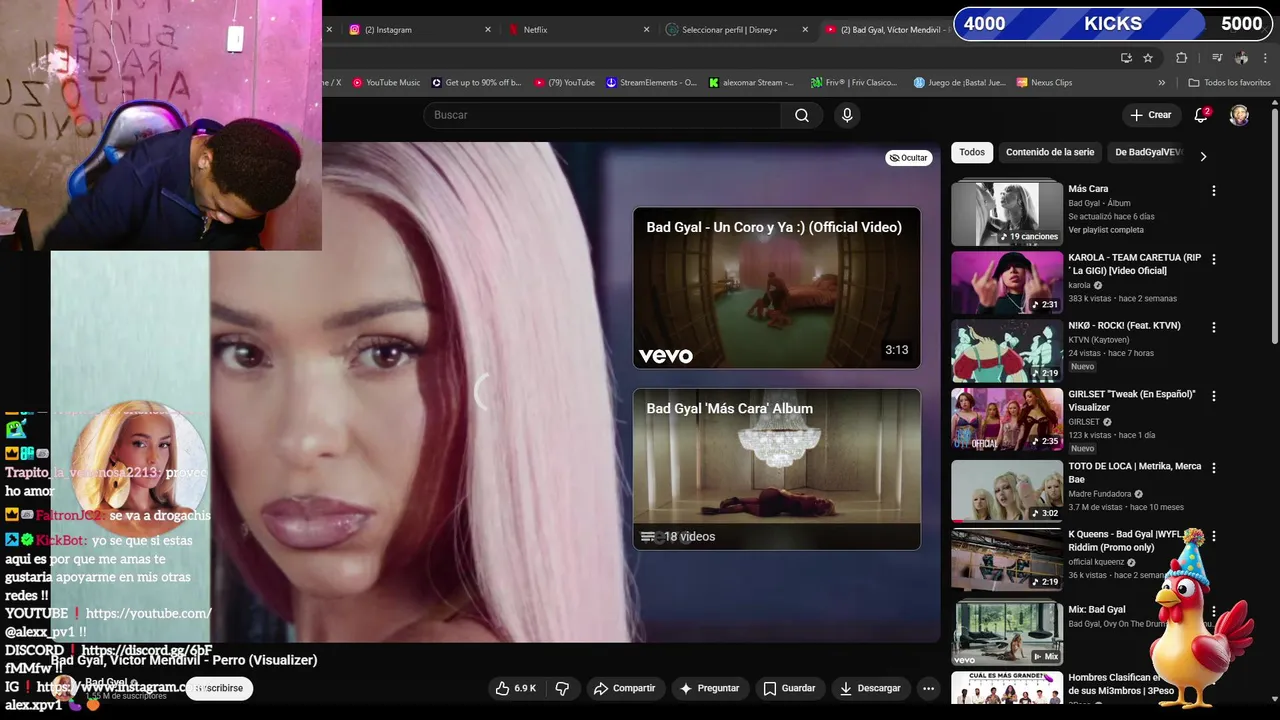
Task: Open Todos los favoritos bookmarks folder
Action: (x=1229, y=83)
